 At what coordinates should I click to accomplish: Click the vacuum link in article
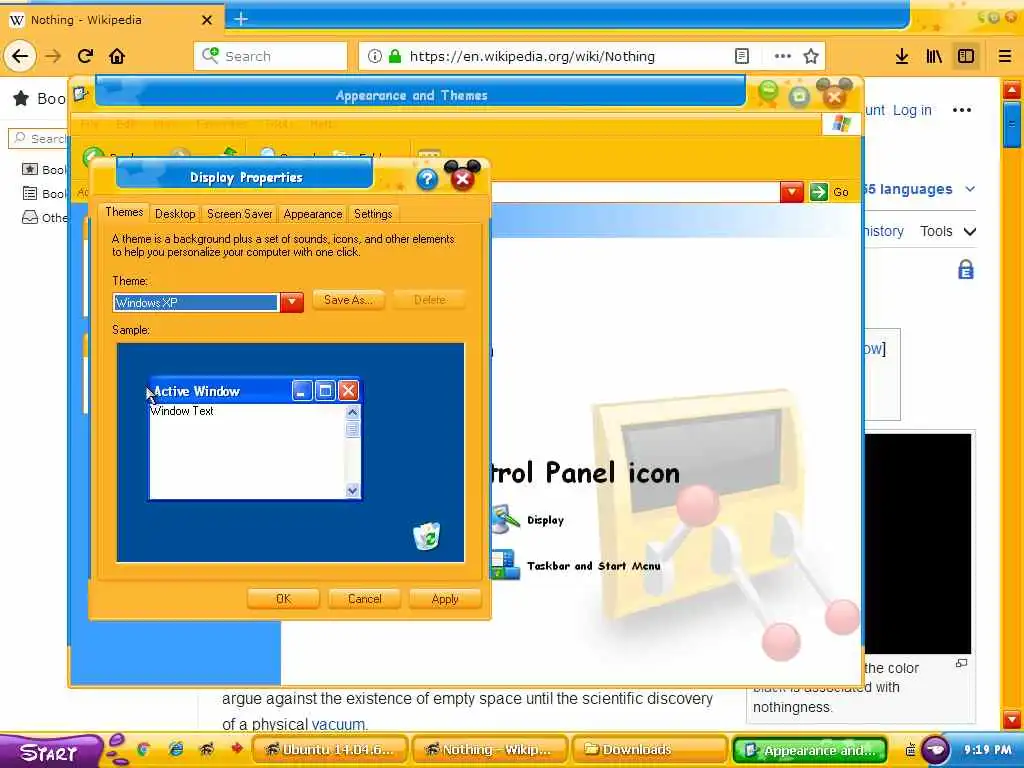tap(338, 724)
